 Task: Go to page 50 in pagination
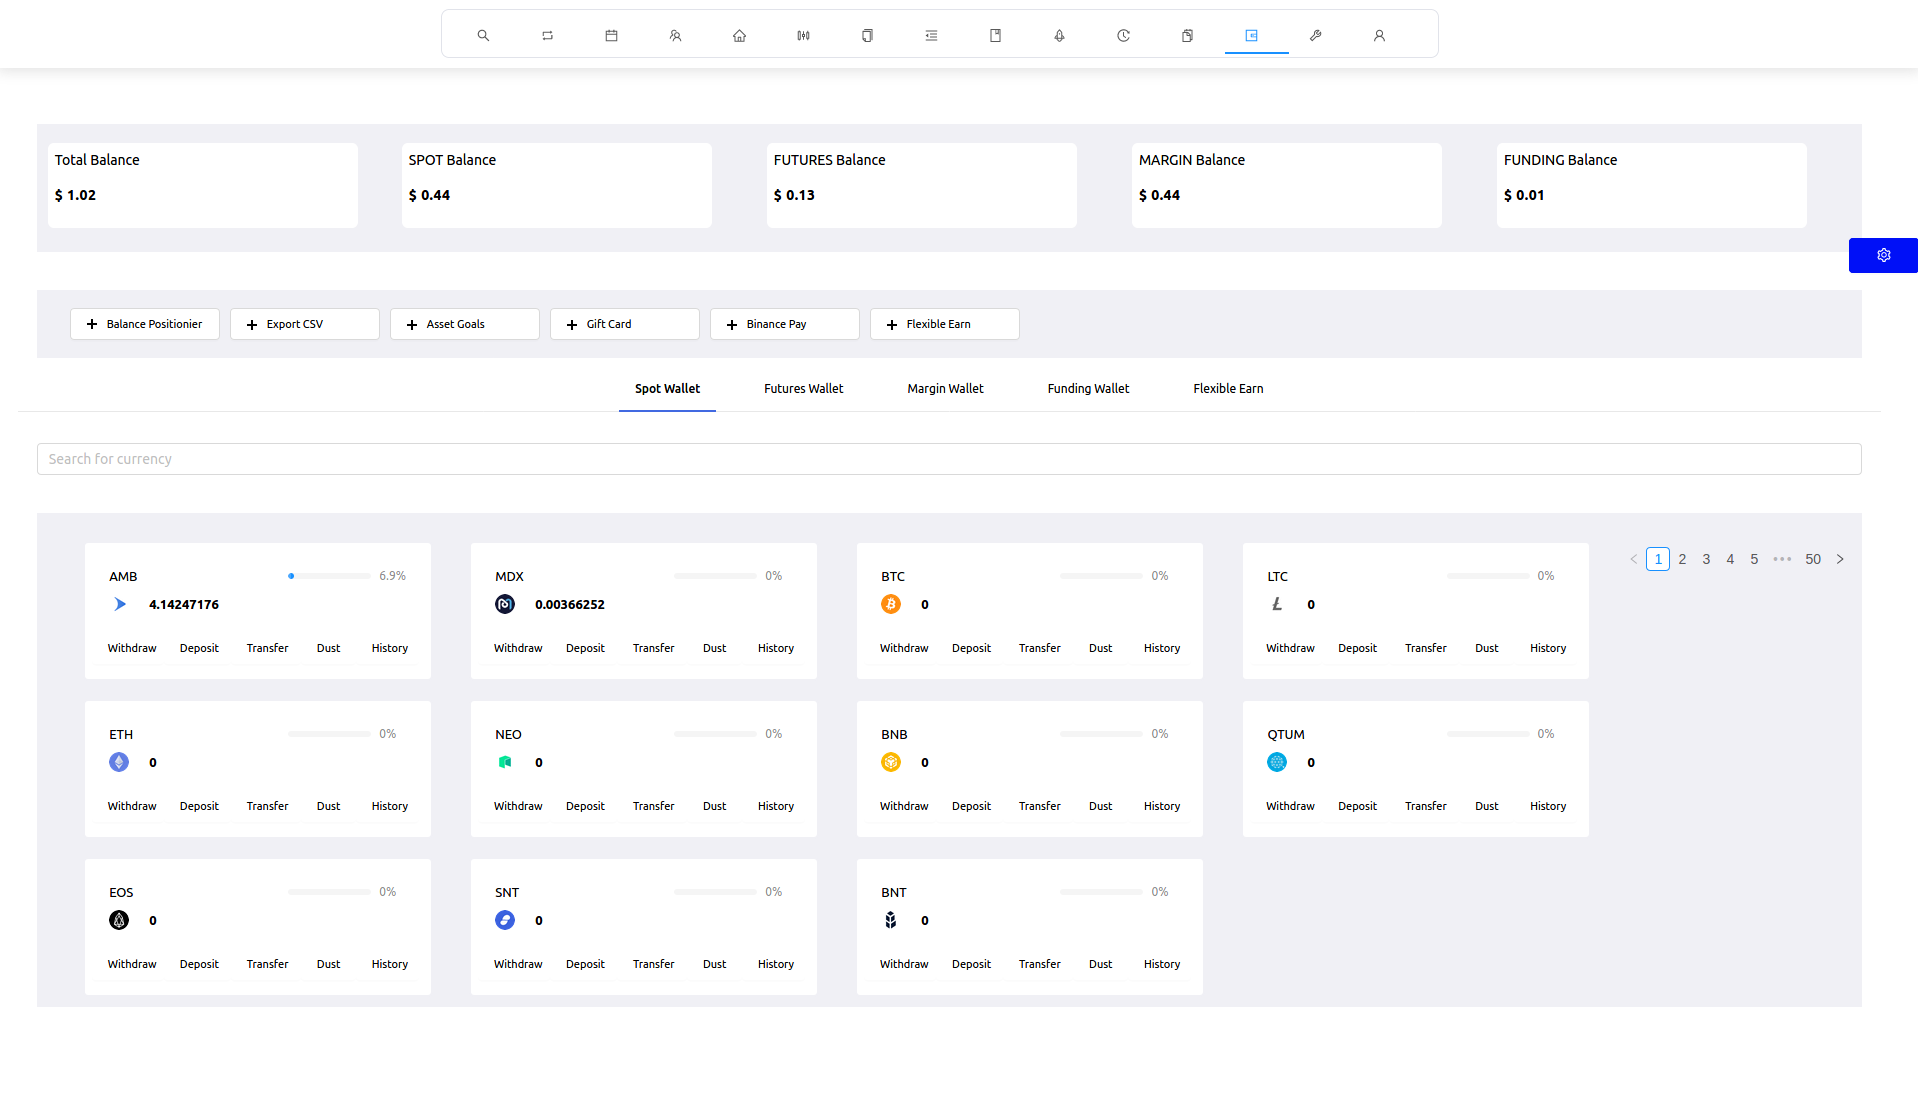click(x=1812, y=559)
